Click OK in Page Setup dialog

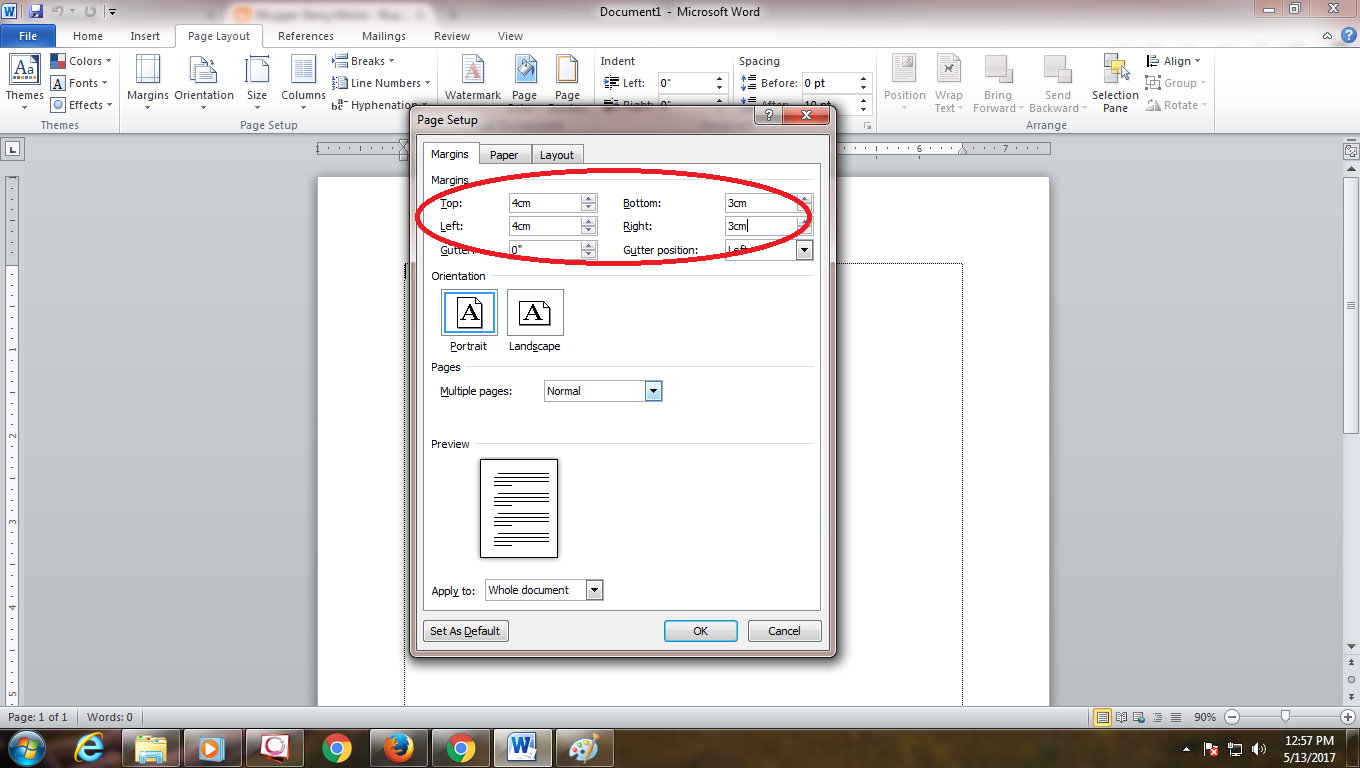pyautogui.click(x=701, y=631)
